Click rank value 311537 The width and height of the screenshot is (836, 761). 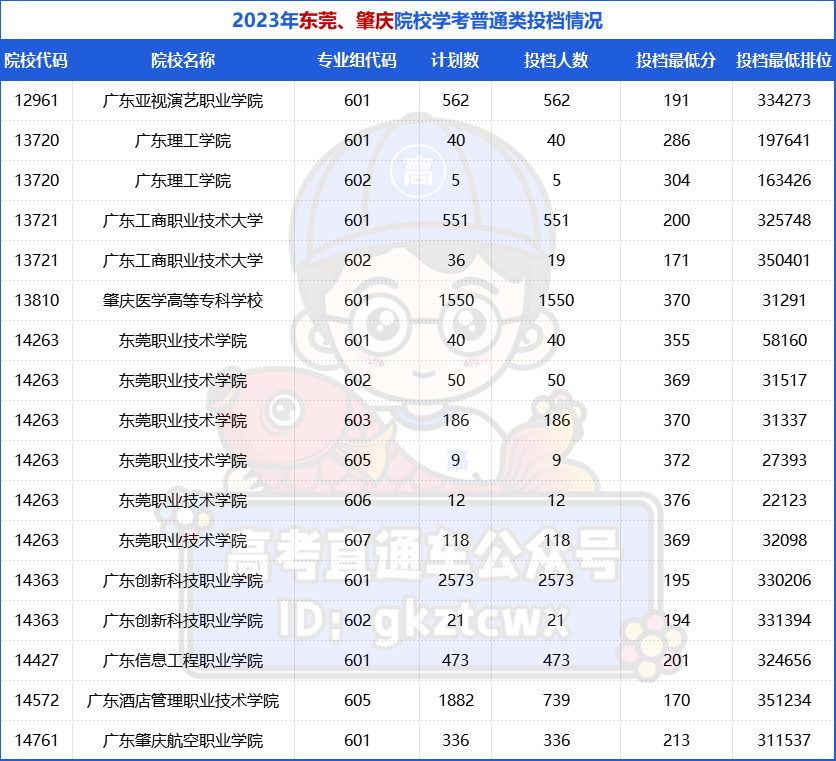pos(784,740)
